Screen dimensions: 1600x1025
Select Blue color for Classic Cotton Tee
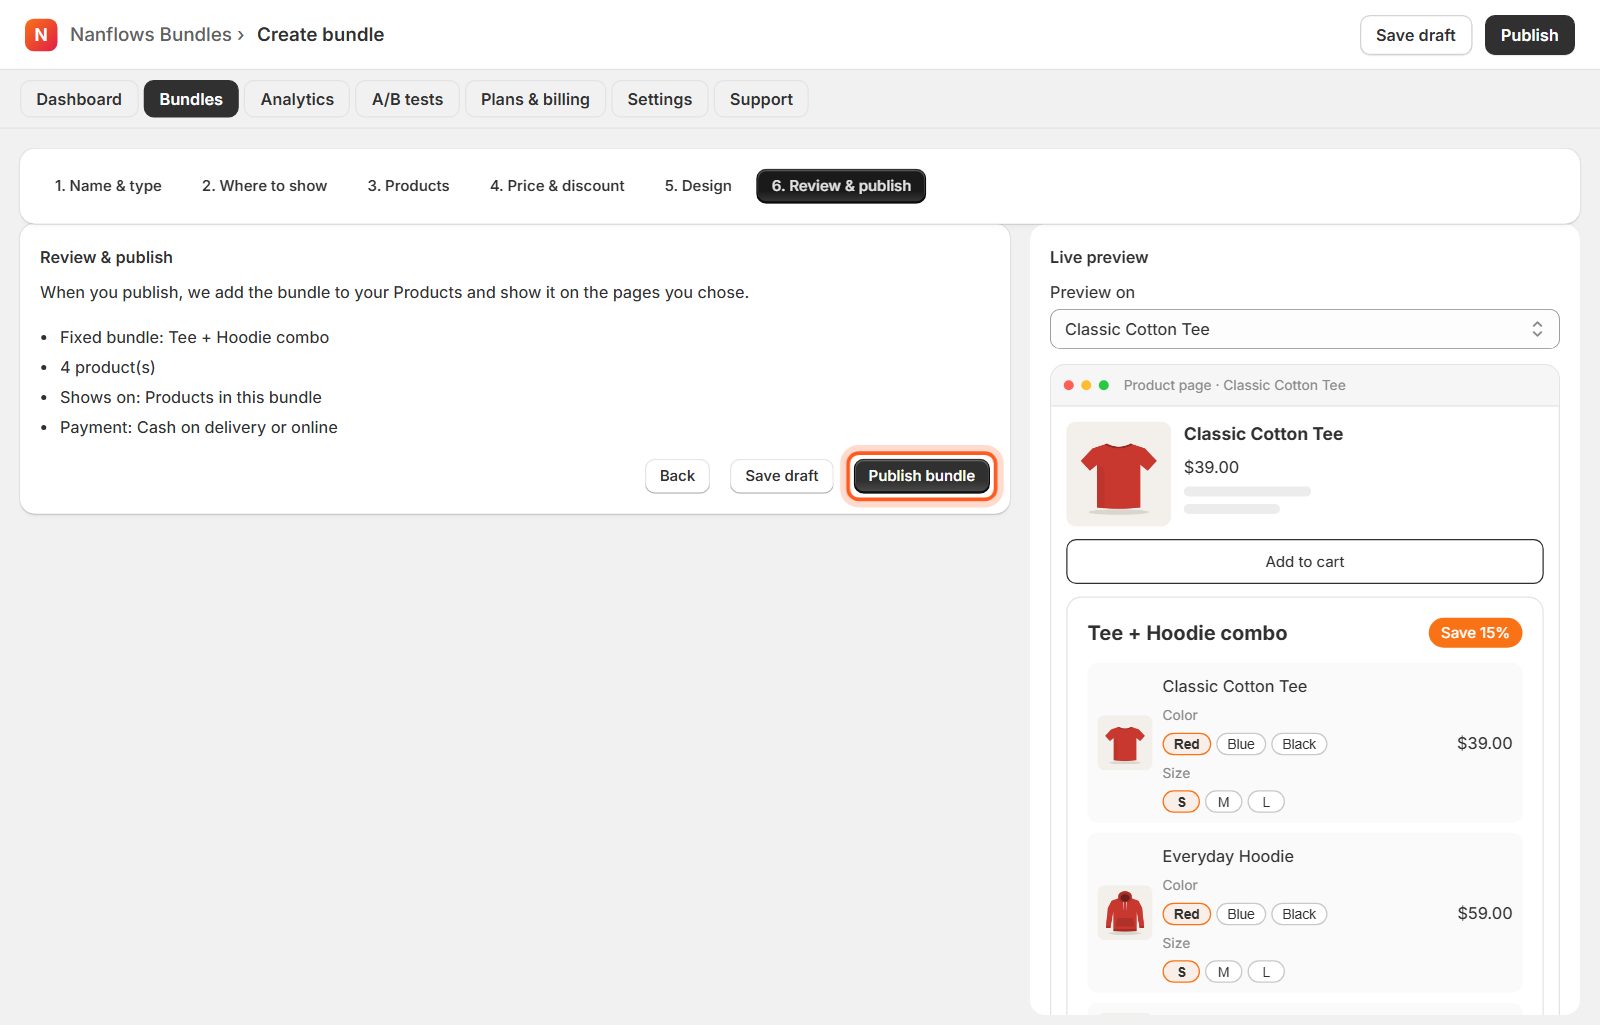[x=1241, y=744]
